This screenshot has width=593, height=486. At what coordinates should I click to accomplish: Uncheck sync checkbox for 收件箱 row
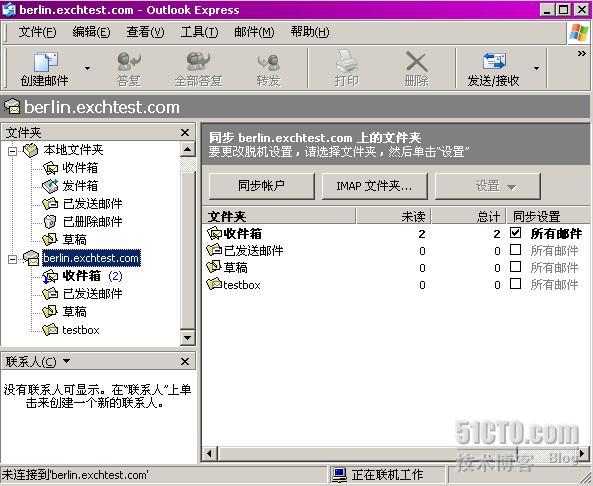coord(515,233)
